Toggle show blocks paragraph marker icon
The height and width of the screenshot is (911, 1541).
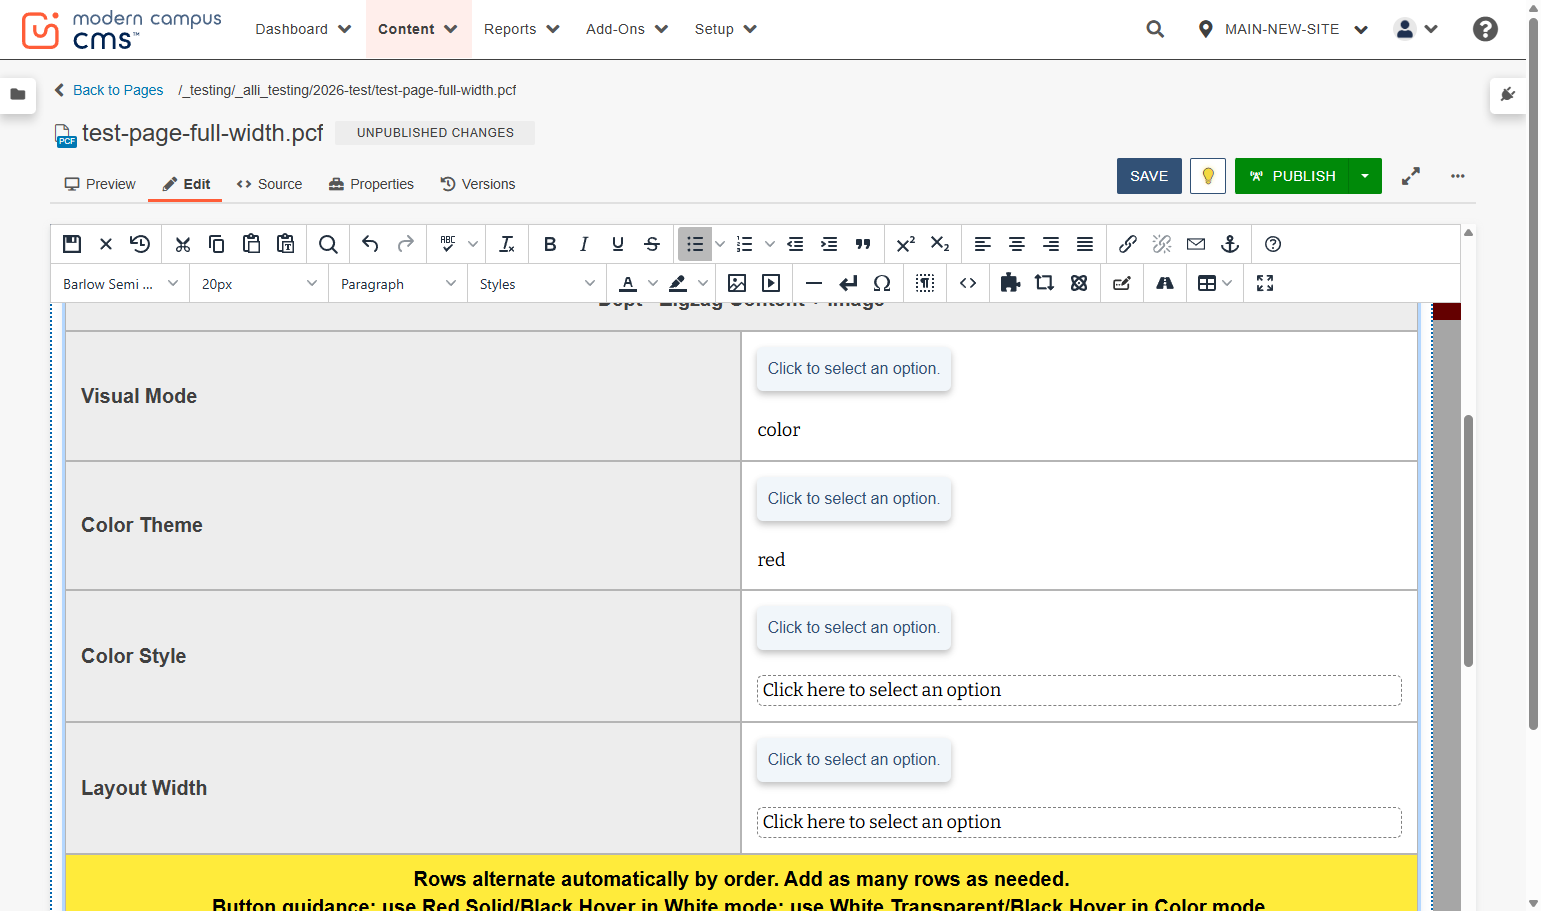(925, 283)
